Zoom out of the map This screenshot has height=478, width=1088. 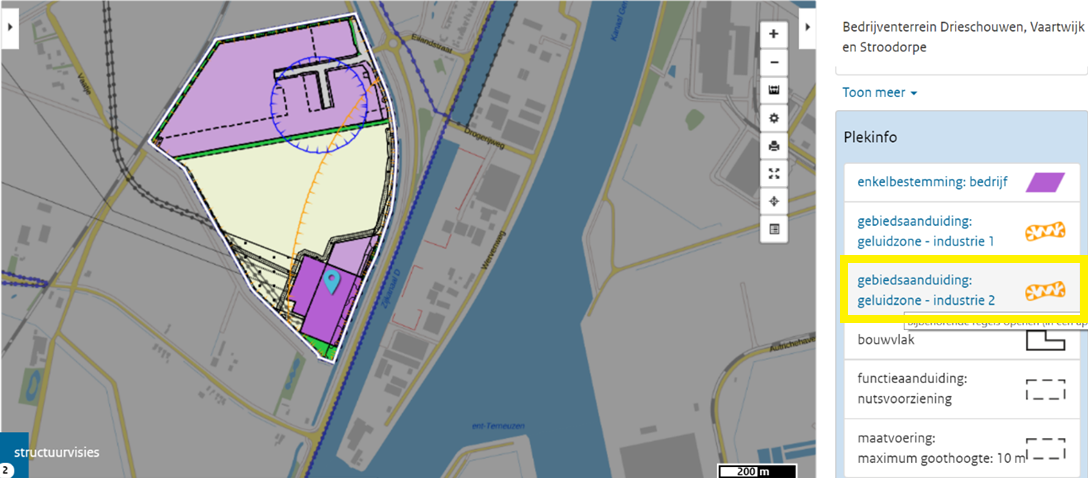773,62
